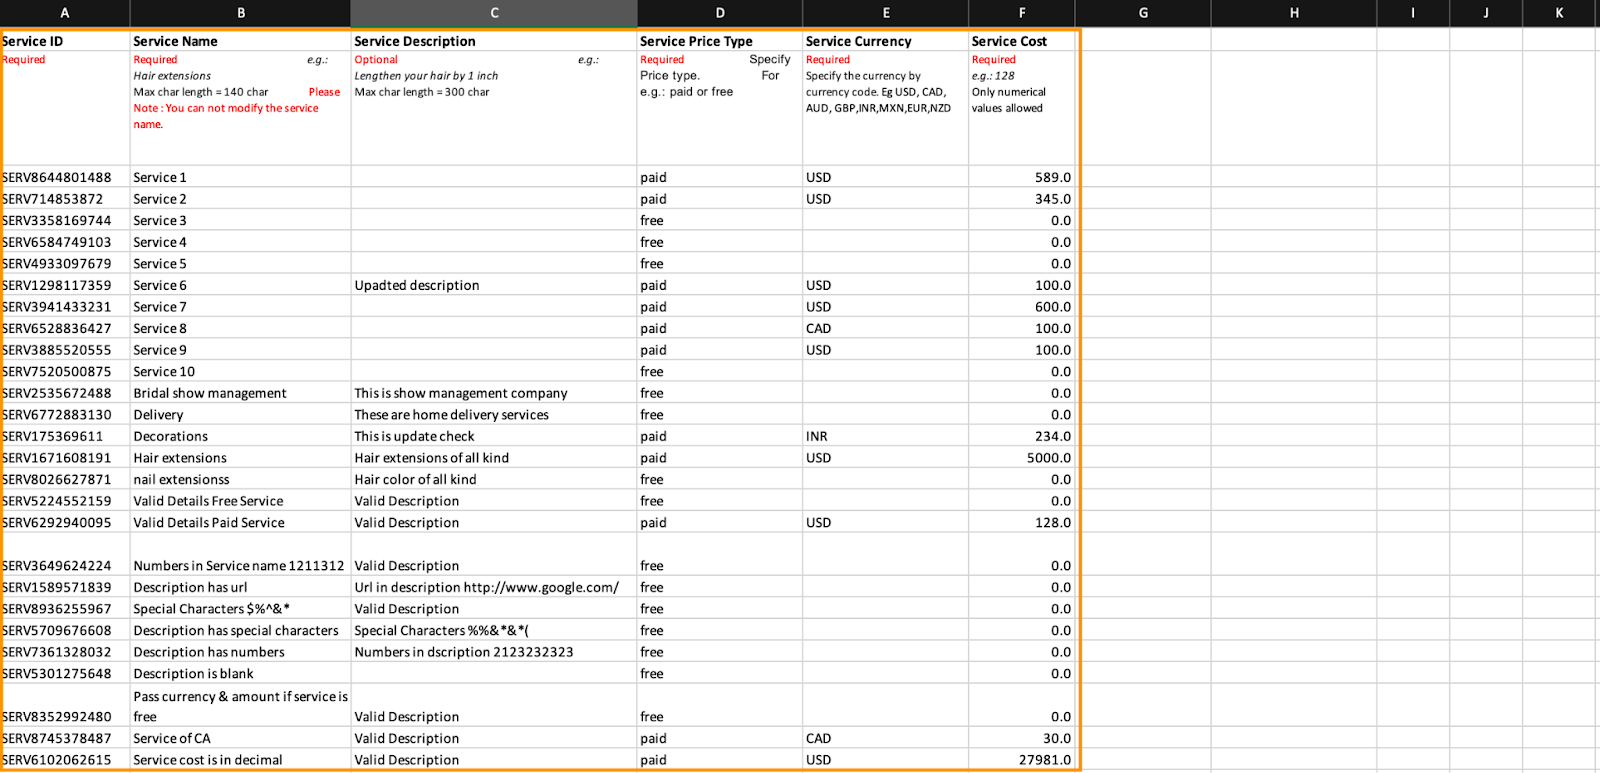Click the URL description cell with google.com
The width and height of the screenshot is (1600, 773).
pyautogui.click(x=494, y=587)
